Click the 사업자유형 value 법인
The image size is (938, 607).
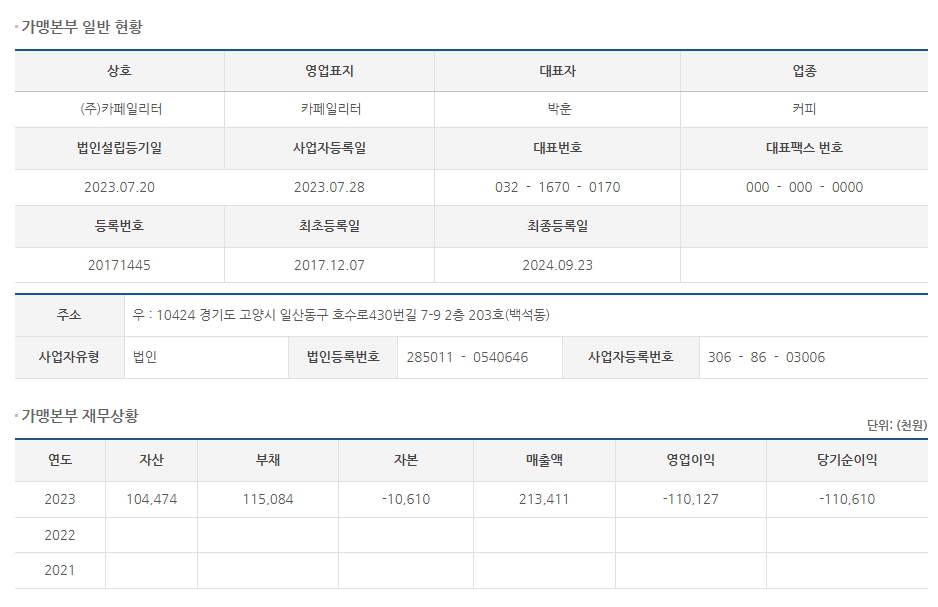(145, 357)
